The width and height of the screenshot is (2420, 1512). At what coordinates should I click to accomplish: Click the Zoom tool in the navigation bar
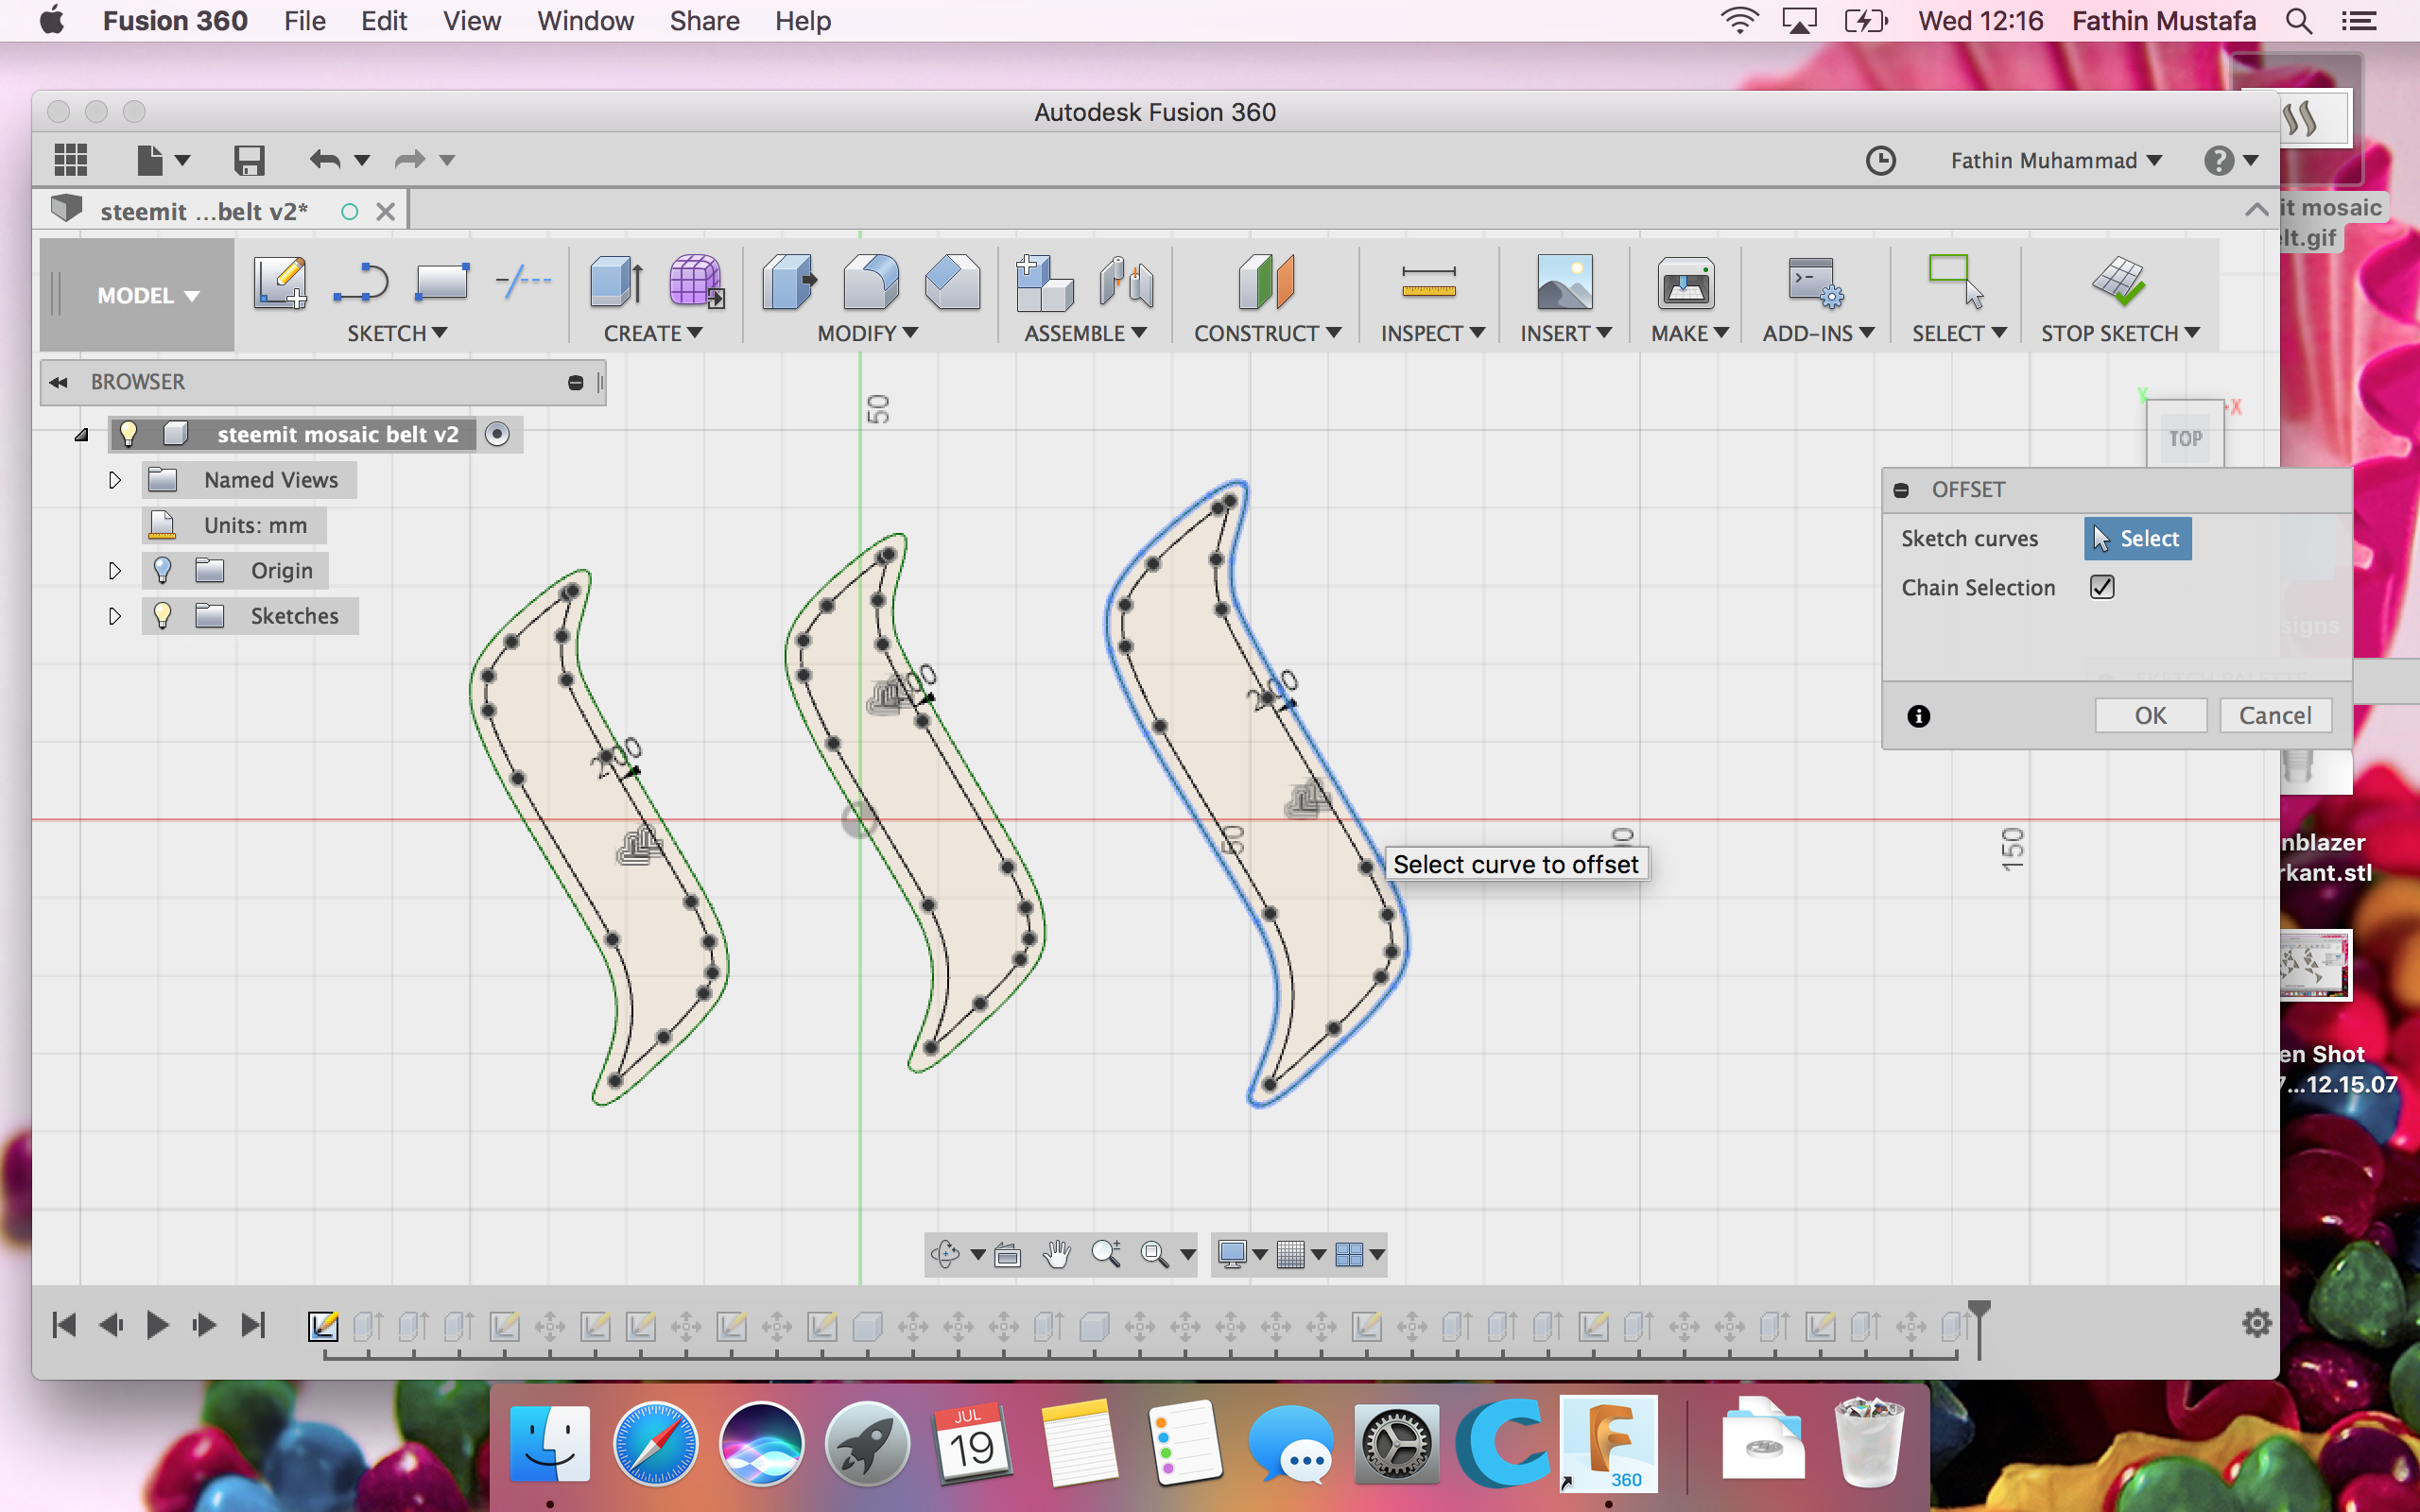click(x=1105, y=1254)
